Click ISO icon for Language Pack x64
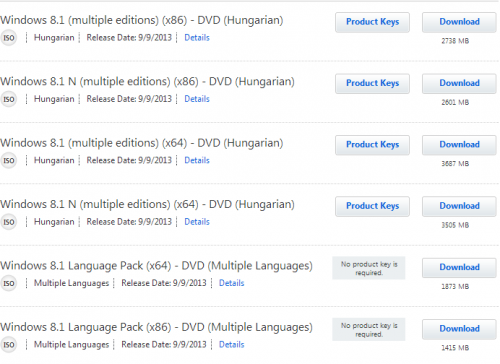Viewport: 500px width, 364px height. (x=8, y=283)
